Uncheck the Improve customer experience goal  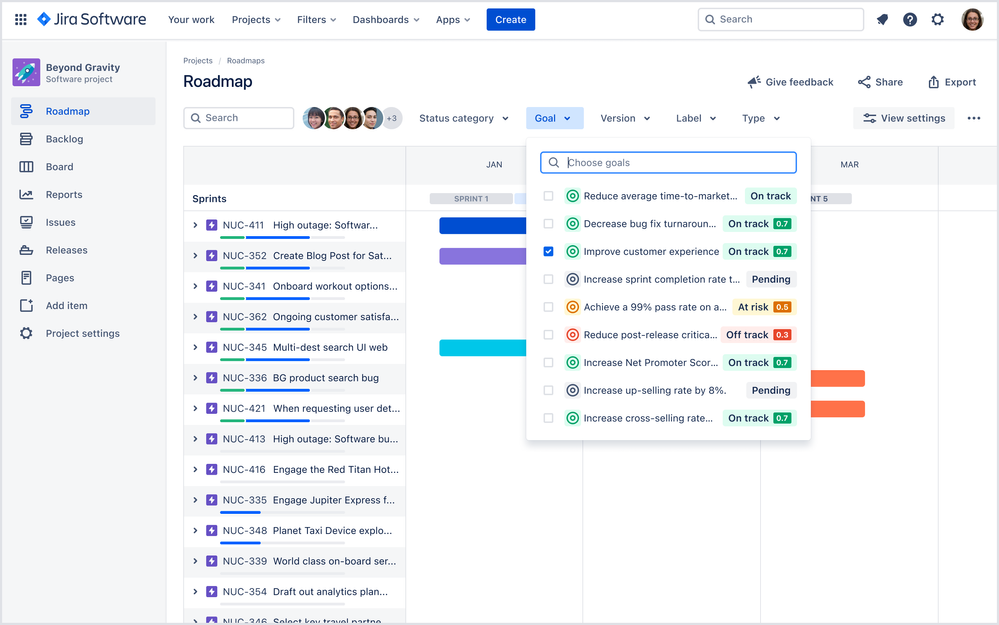(x=548, y=251)
